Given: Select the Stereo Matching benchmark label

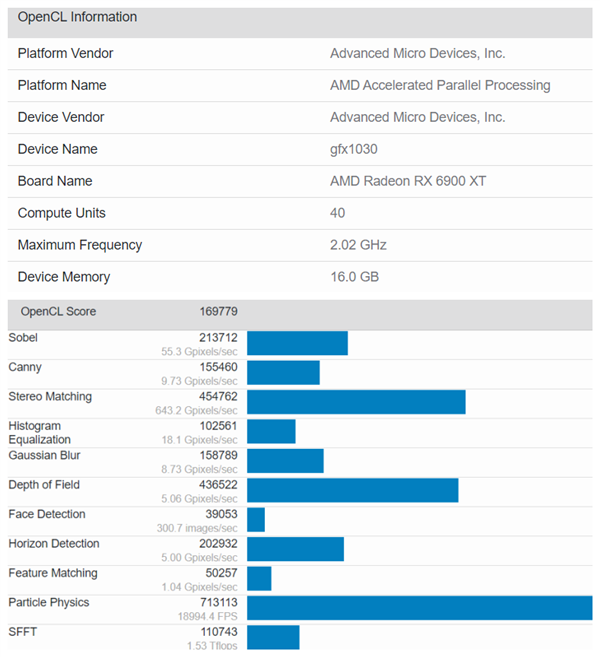Looking at the screenshot, I should (50, 397).
